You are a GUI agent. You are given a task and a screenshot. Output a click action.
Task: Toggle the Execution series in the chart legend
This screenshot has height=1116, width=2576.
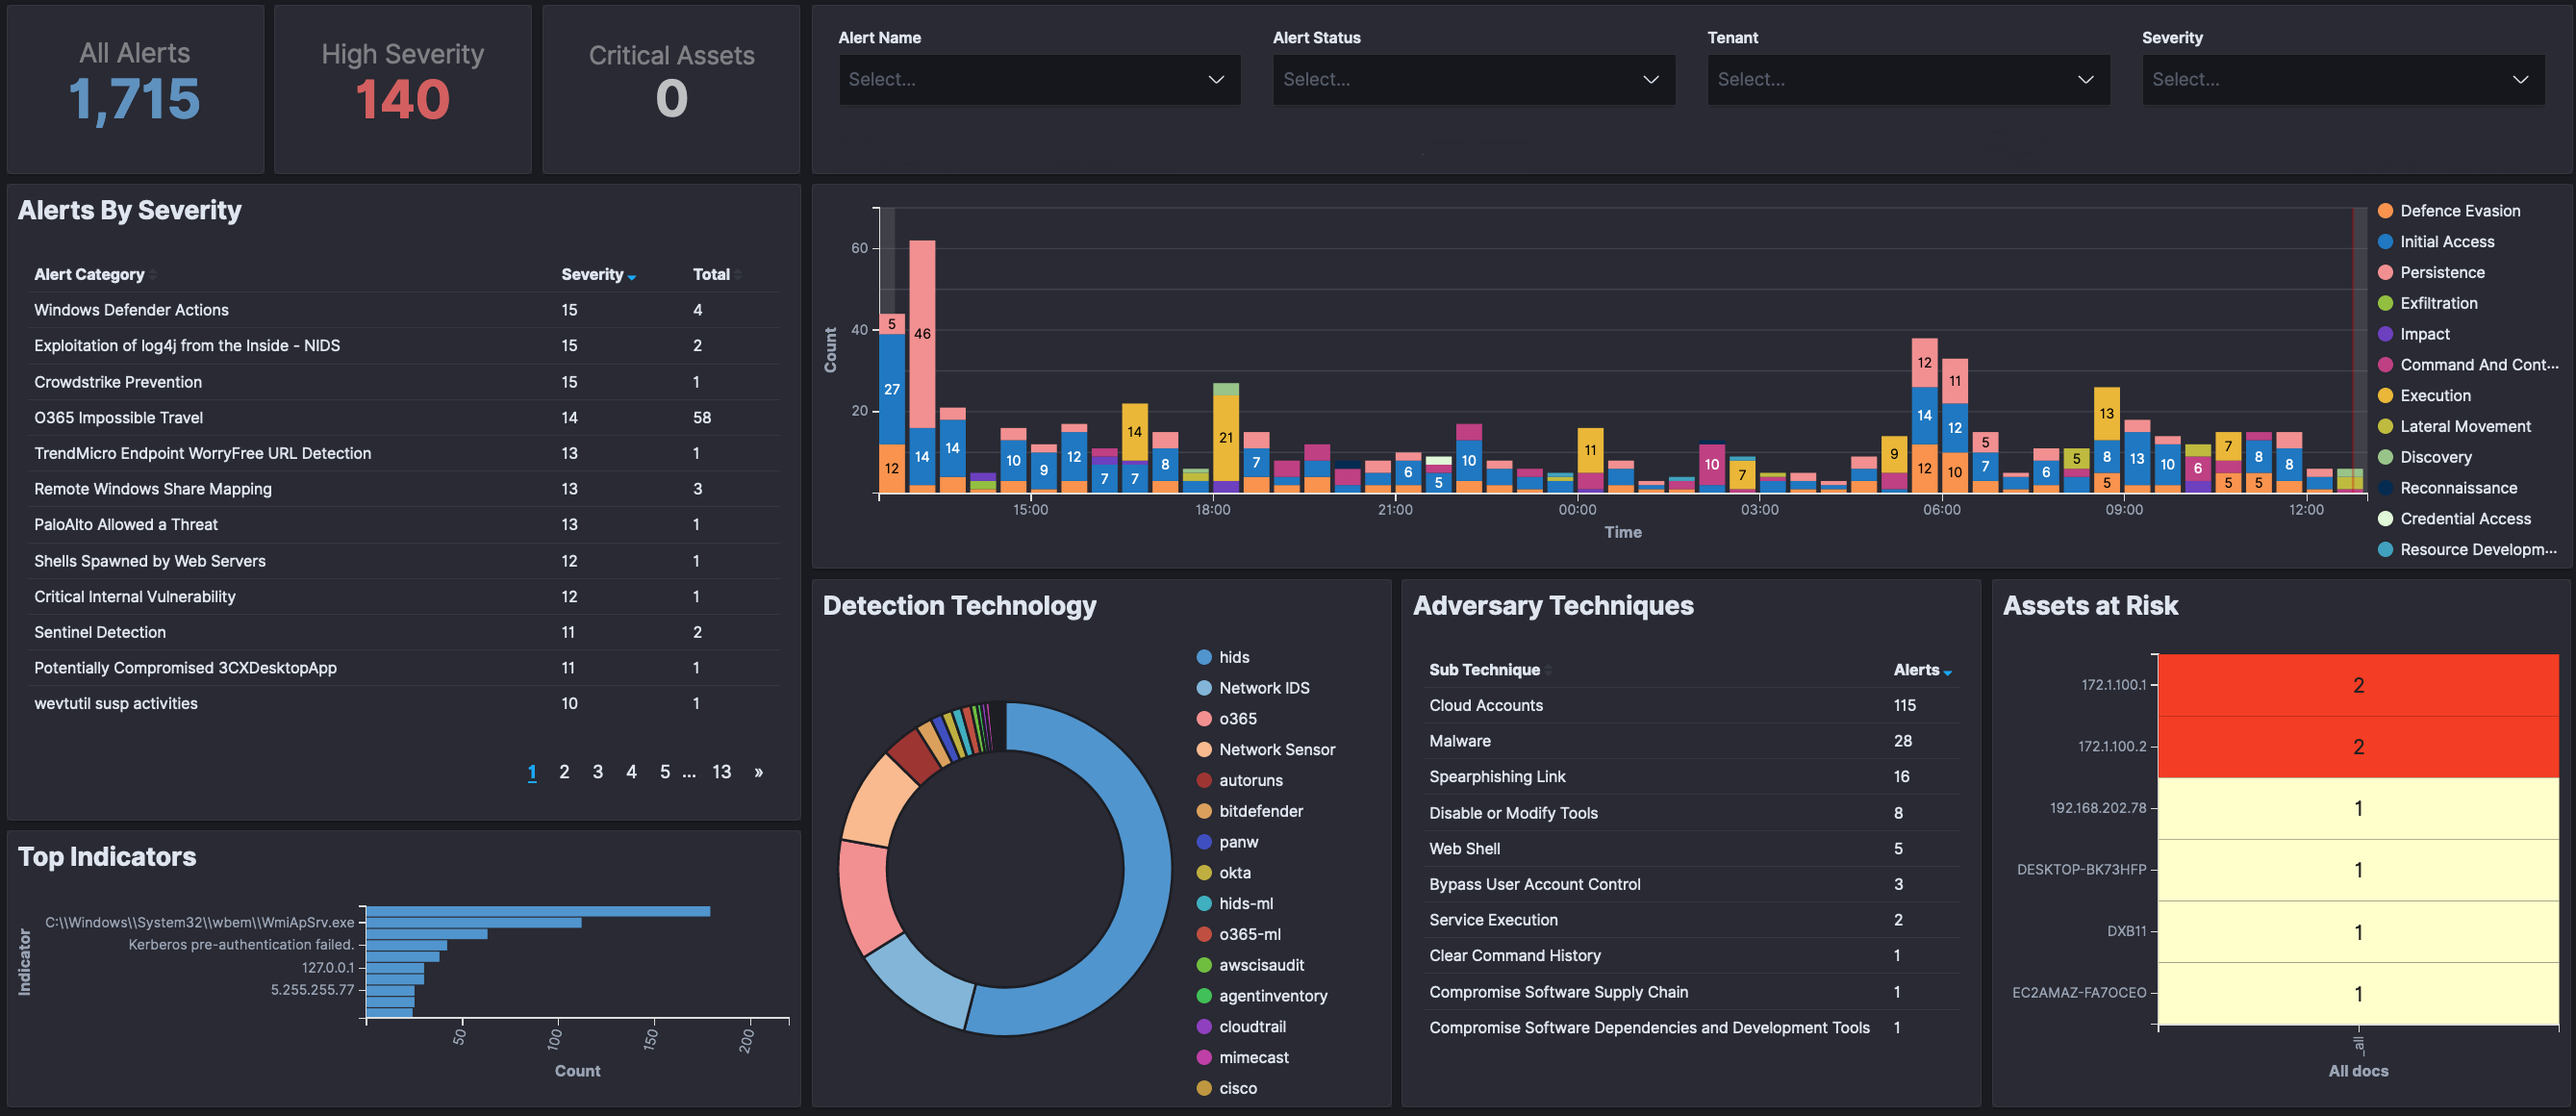2434,396
